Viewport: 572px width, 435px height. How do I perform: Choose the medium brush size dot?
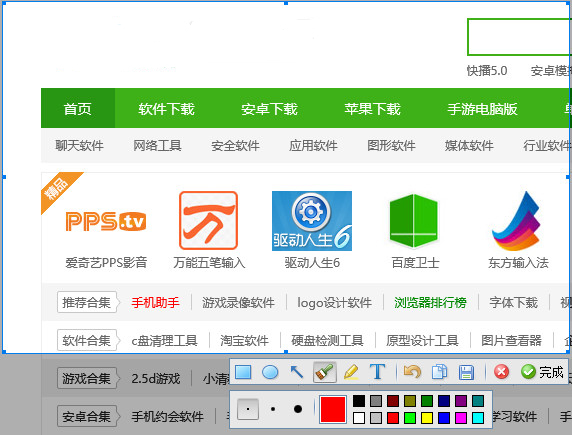click(273, 409)
